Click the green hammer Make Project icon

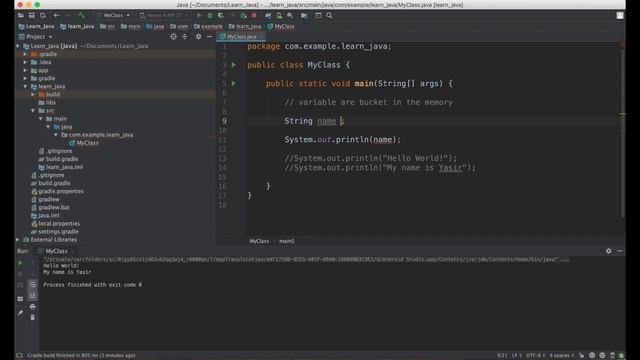82,16
